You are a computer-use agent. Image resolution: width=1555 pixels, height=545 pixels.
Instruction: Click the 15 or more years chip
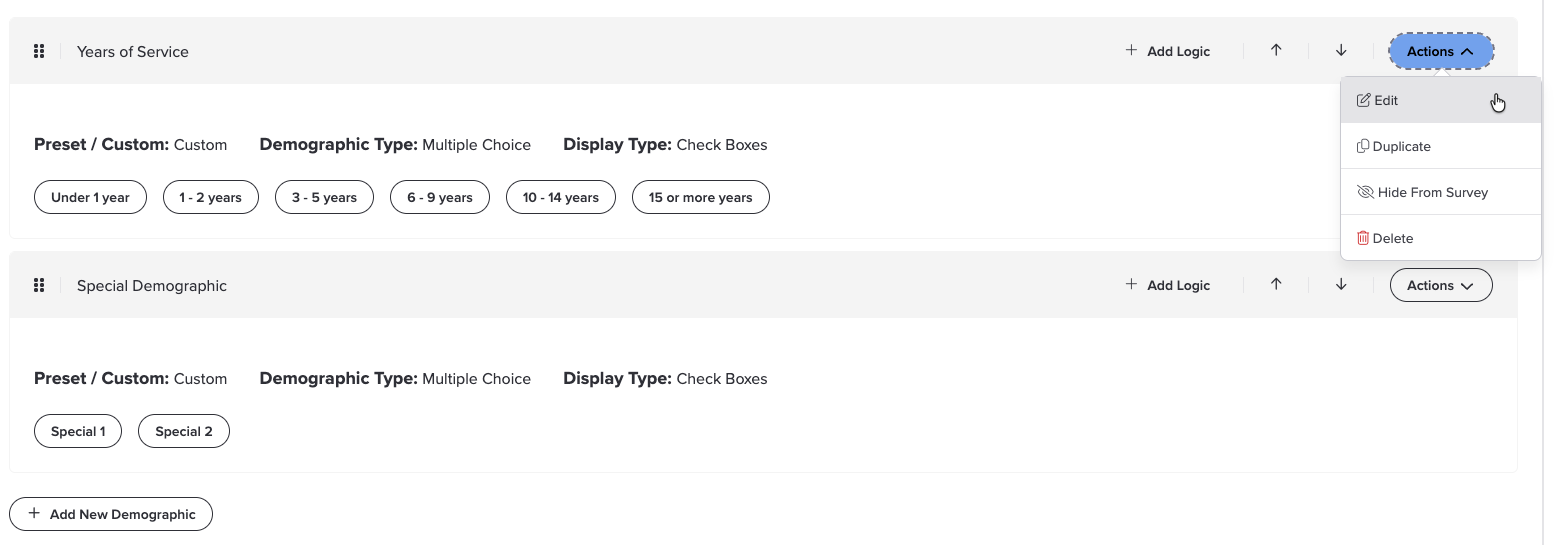[x=700, y=197]
